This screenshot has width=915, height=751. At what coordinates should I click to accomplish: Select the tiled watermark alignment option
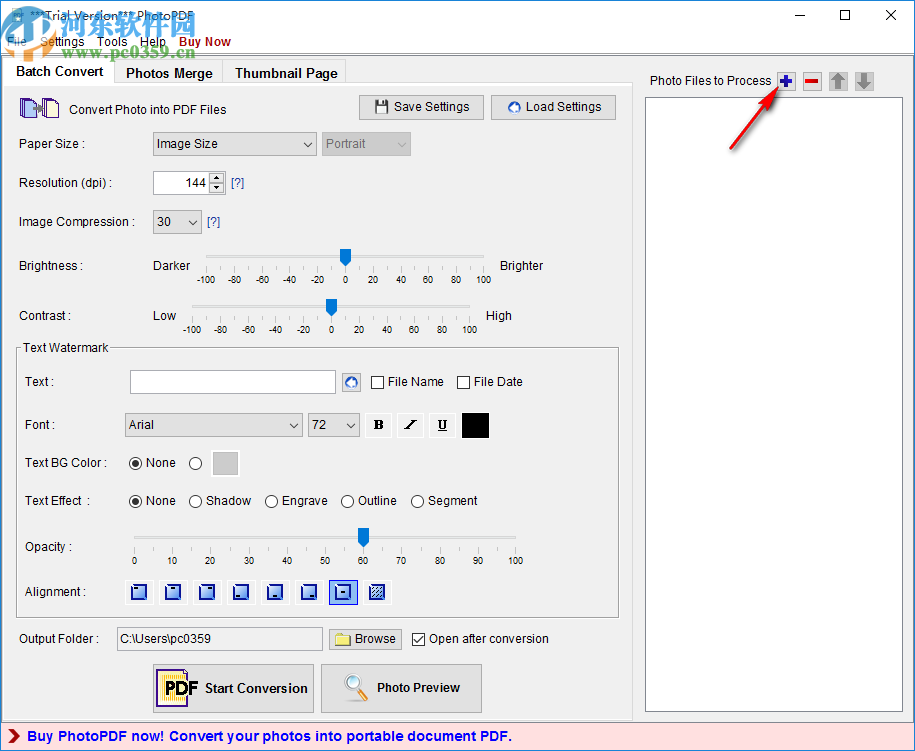(x=377, y=592)
